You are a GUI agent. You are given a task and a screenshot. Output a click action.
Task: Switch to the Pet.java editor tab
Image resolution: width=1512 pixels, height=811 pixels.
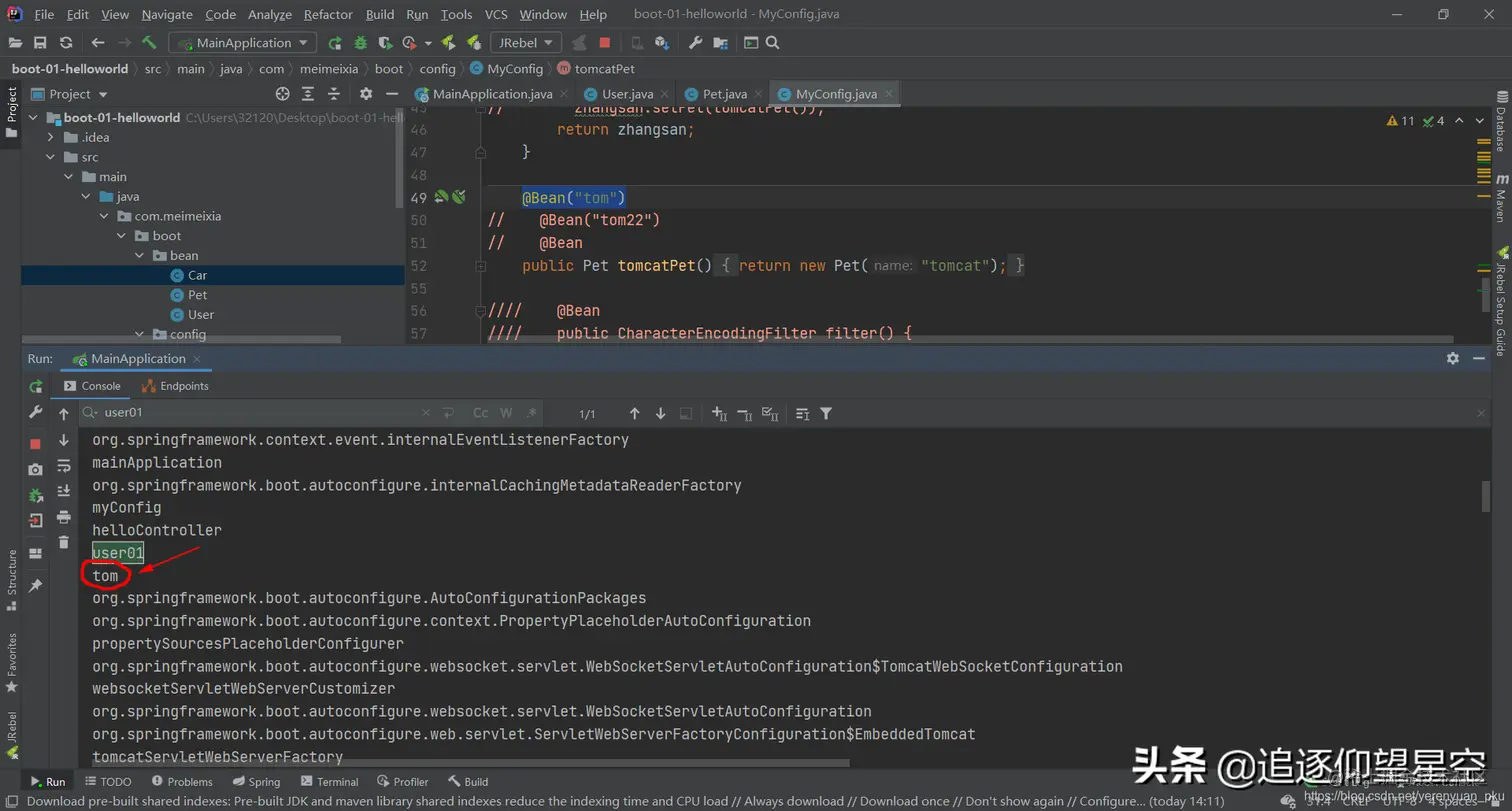coord(725,94)
